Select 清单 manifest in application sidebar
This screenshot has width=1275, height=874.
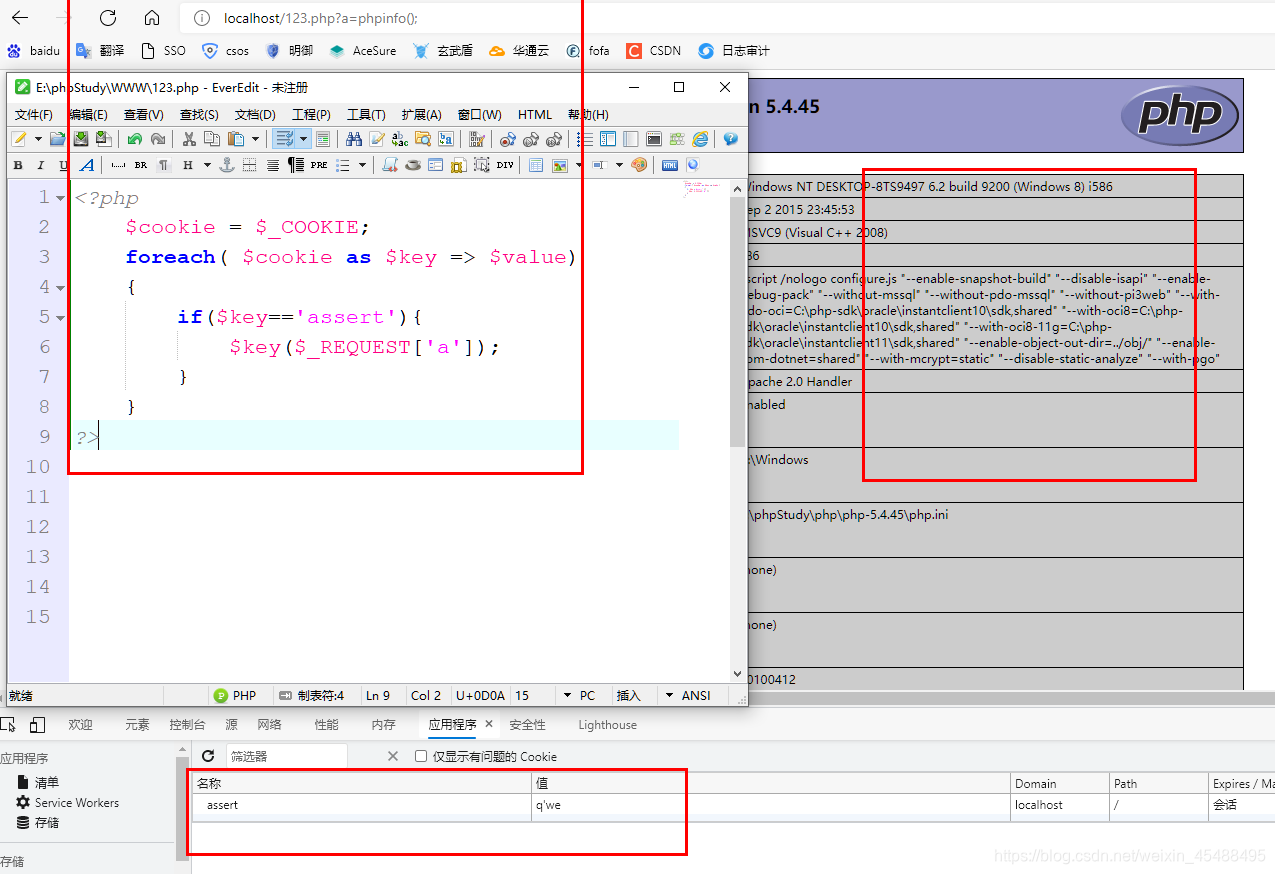(x=38, y=782)
